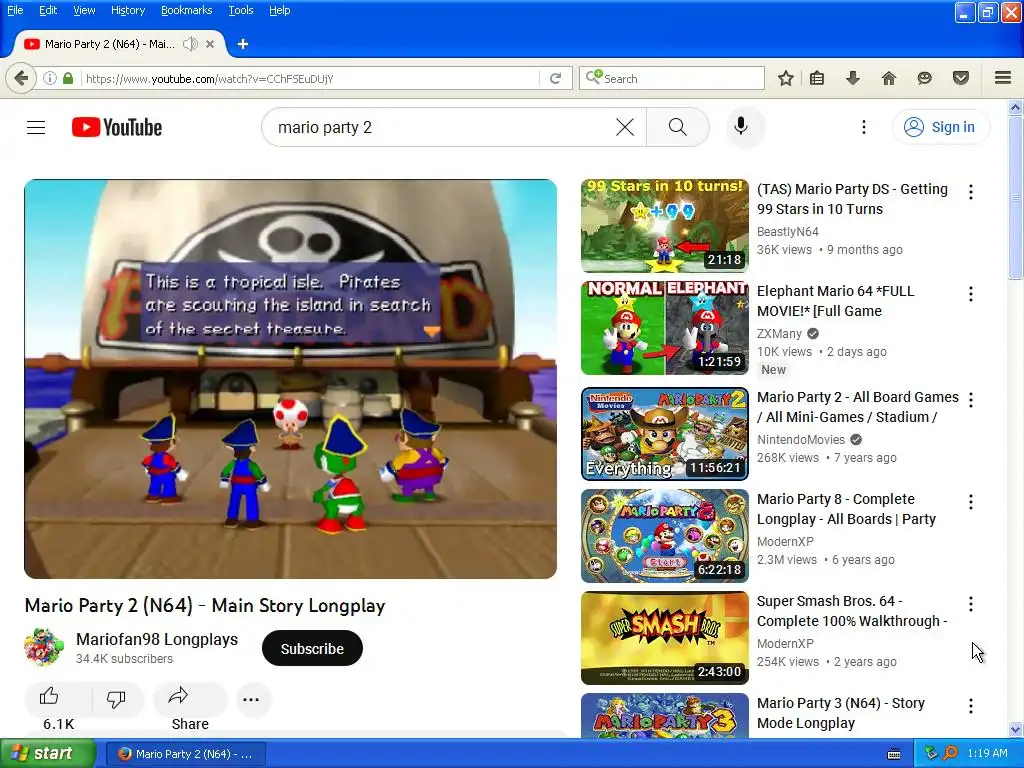Start voice search with the microphone icon
The width and height of the screenshot is (1024, 768).
coord(741,126)
